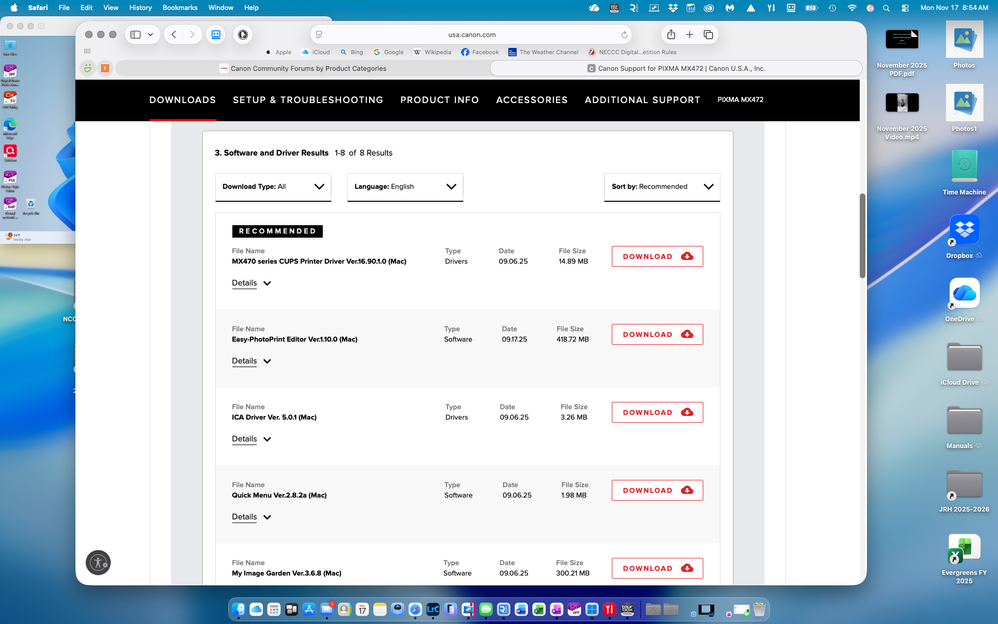Open Wikipedia from the favorites bar
998x624 pixels.
click(432, 52)
